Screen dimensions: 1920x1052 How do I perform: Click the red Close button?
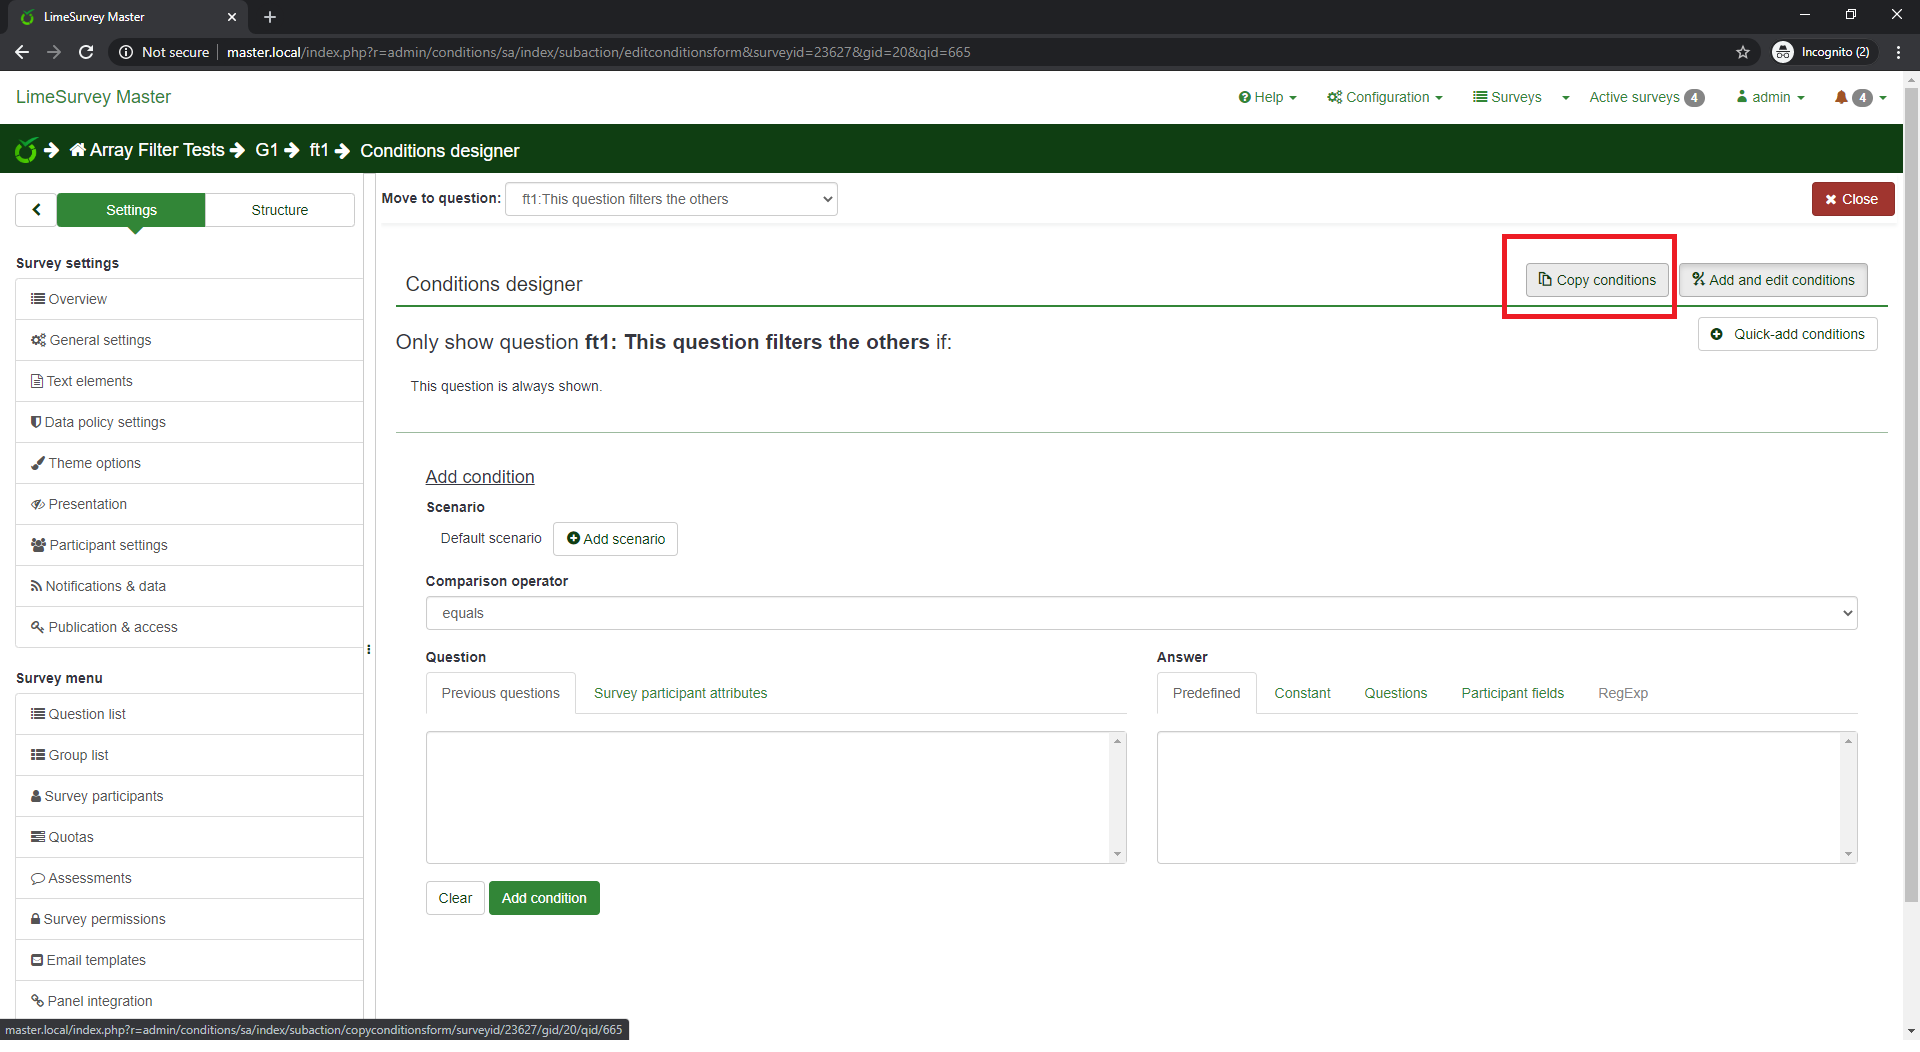pyautogui.click(x=1853, y=199)
